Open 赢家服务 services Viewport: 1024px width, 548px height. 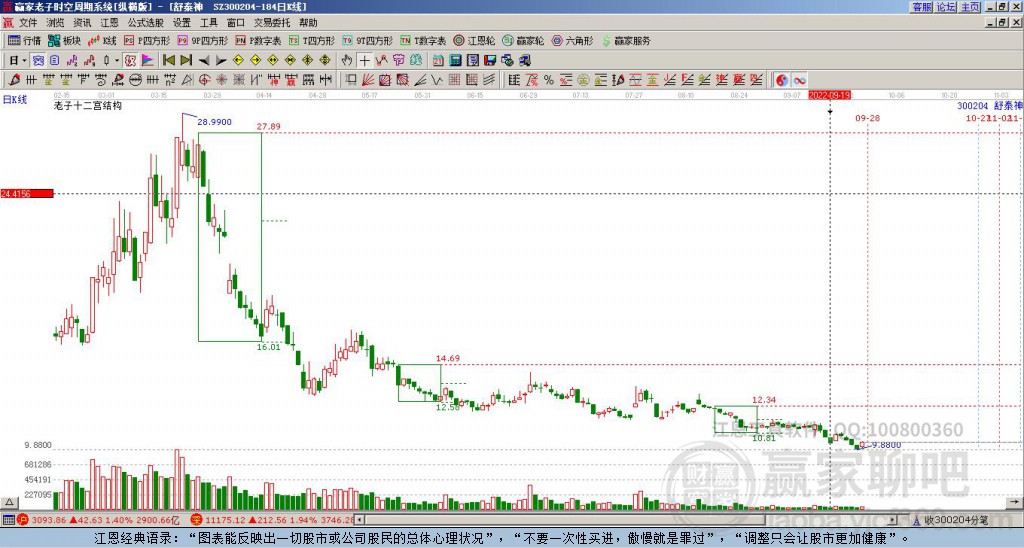tap(626, 40)
